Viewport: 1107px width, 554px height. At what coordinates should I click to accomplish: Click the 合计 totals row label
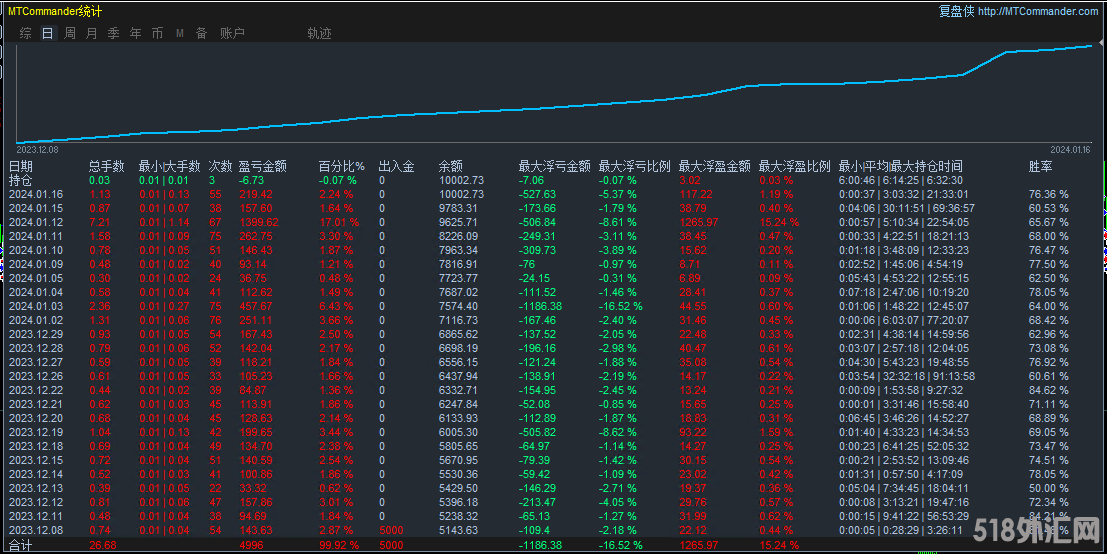coord(21,545)
